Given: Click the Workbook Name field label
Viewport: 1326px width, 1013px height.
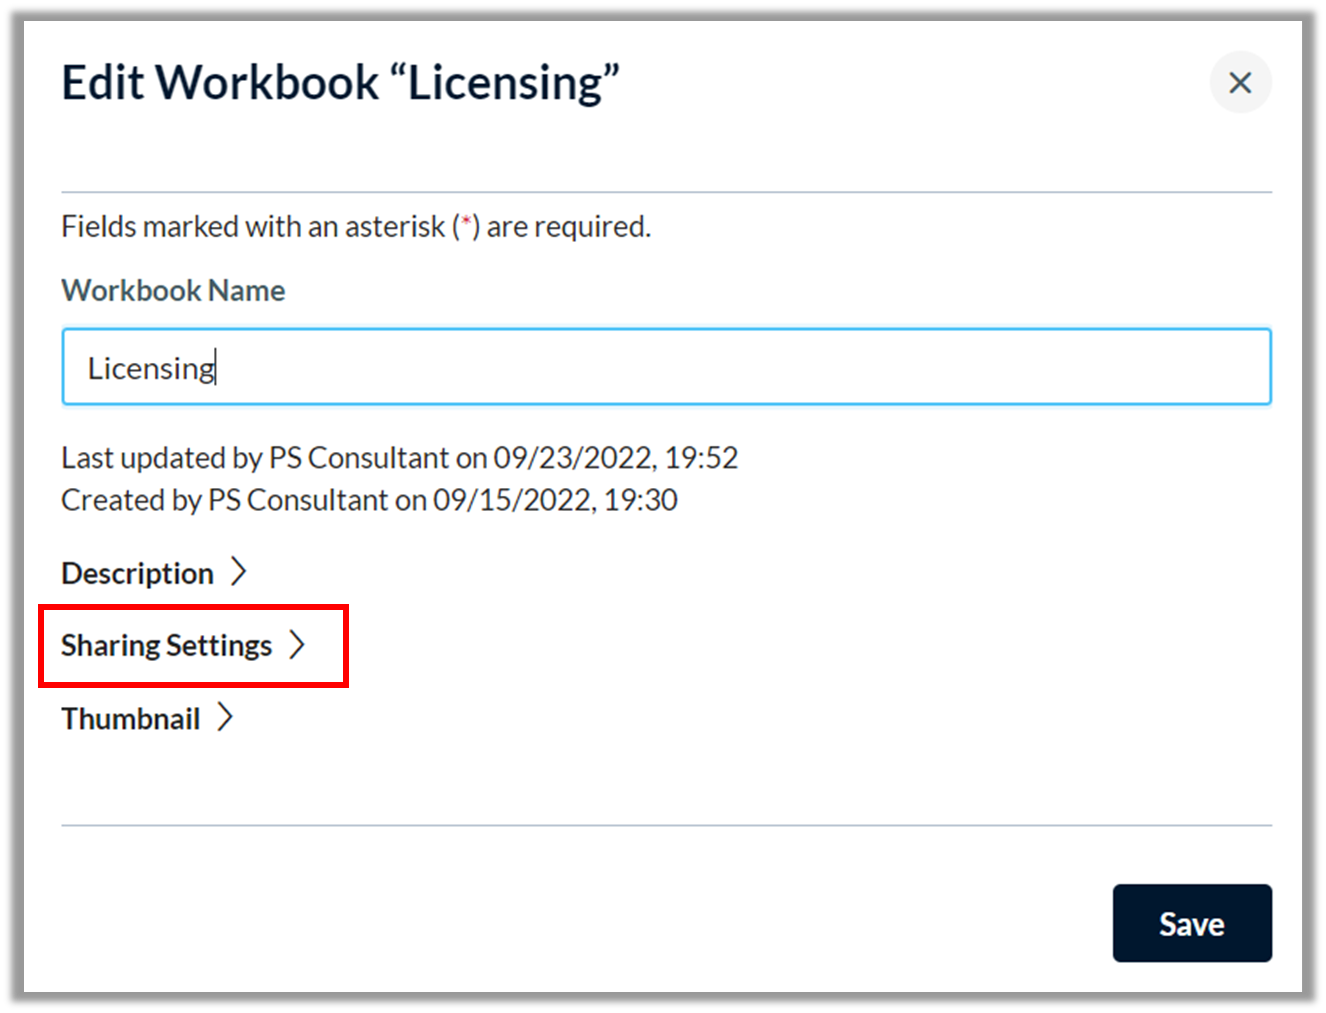Looking at the screenshot, I should click(x=174, y=290).
